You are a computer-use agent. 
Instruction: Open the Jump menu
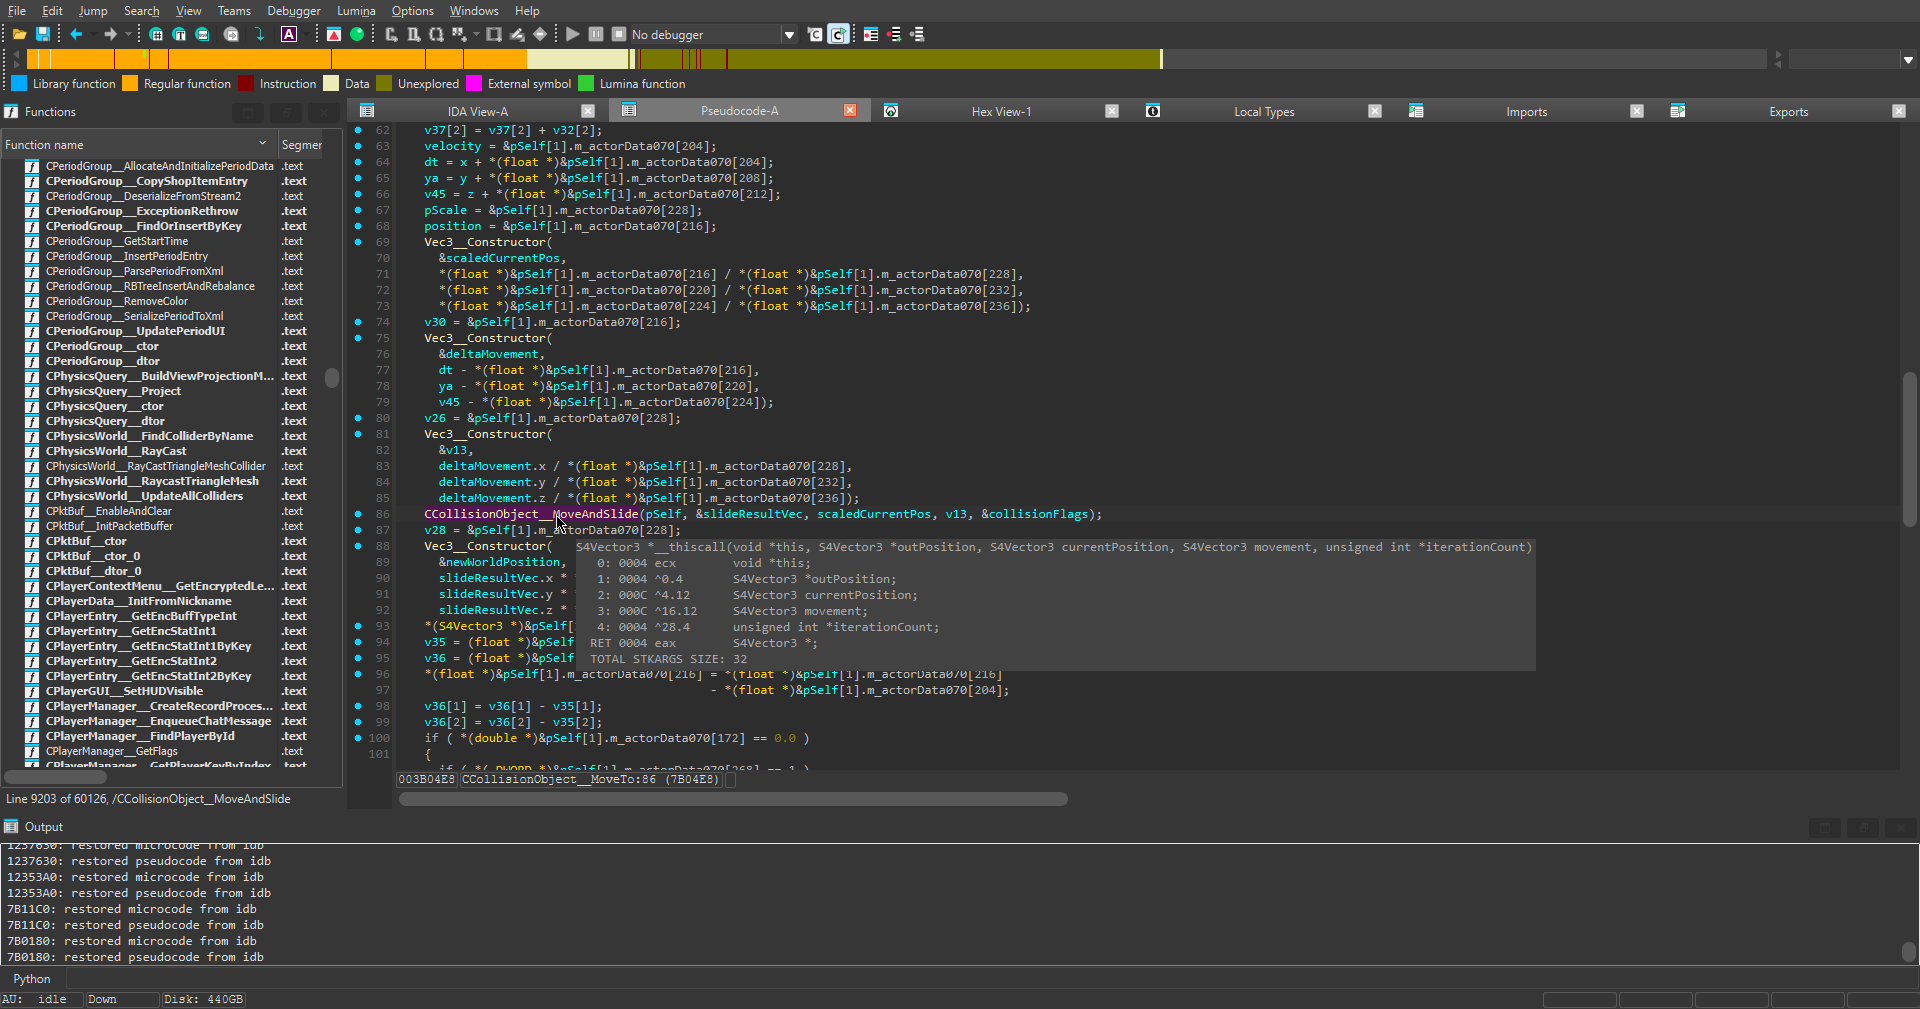[x=93, y=11]
